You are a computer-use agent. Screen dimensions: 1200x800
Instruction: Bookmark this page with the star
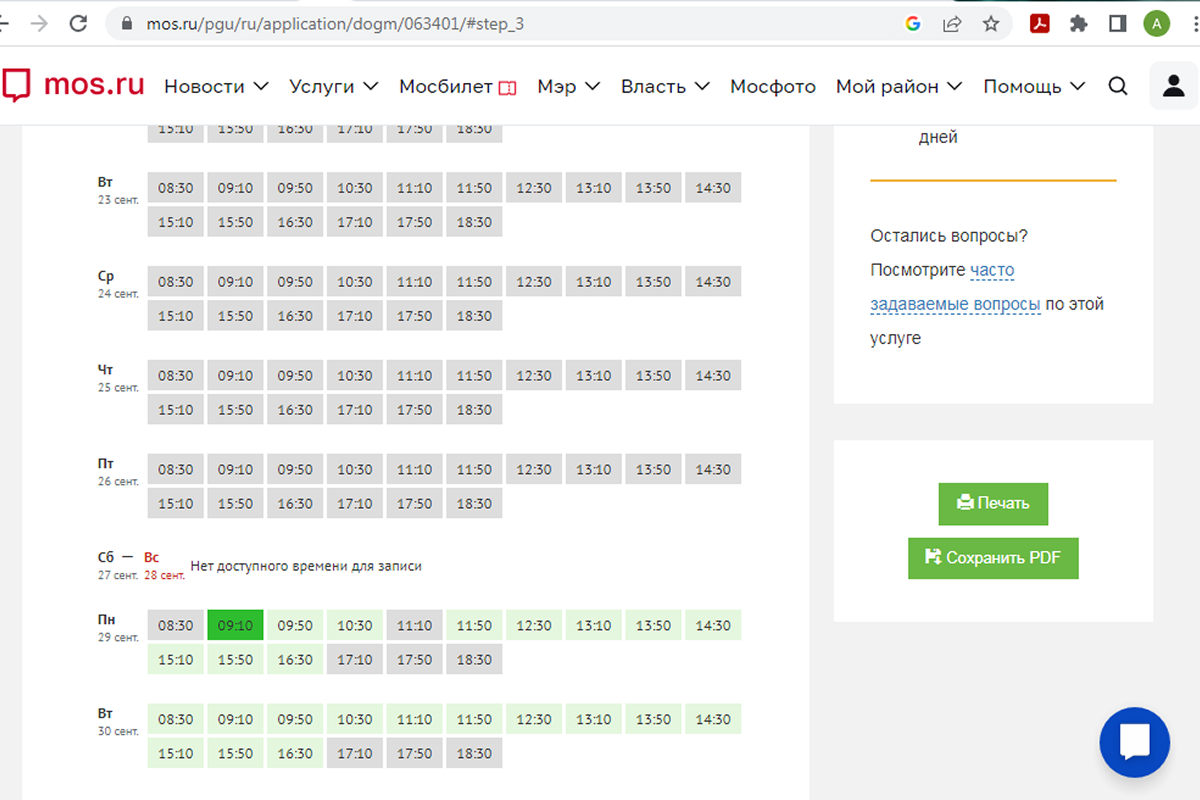[991, 24]
